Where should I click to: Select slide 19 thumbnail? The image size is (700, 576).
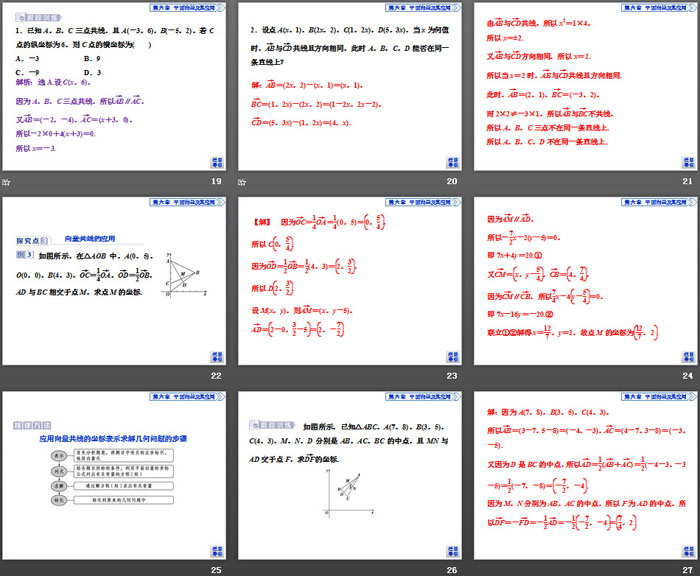coord(114,86)
